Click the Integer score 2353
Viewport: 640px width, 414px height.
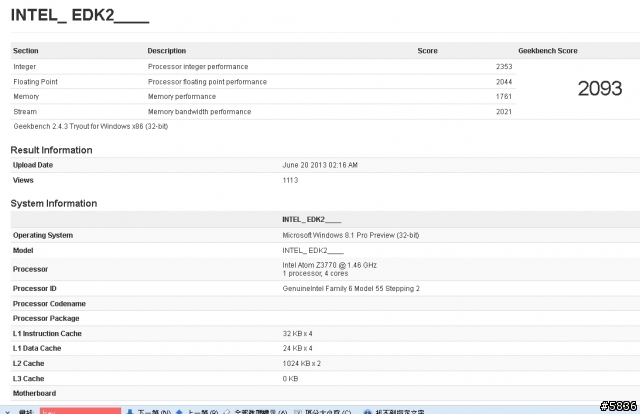[x=504, y=67]
